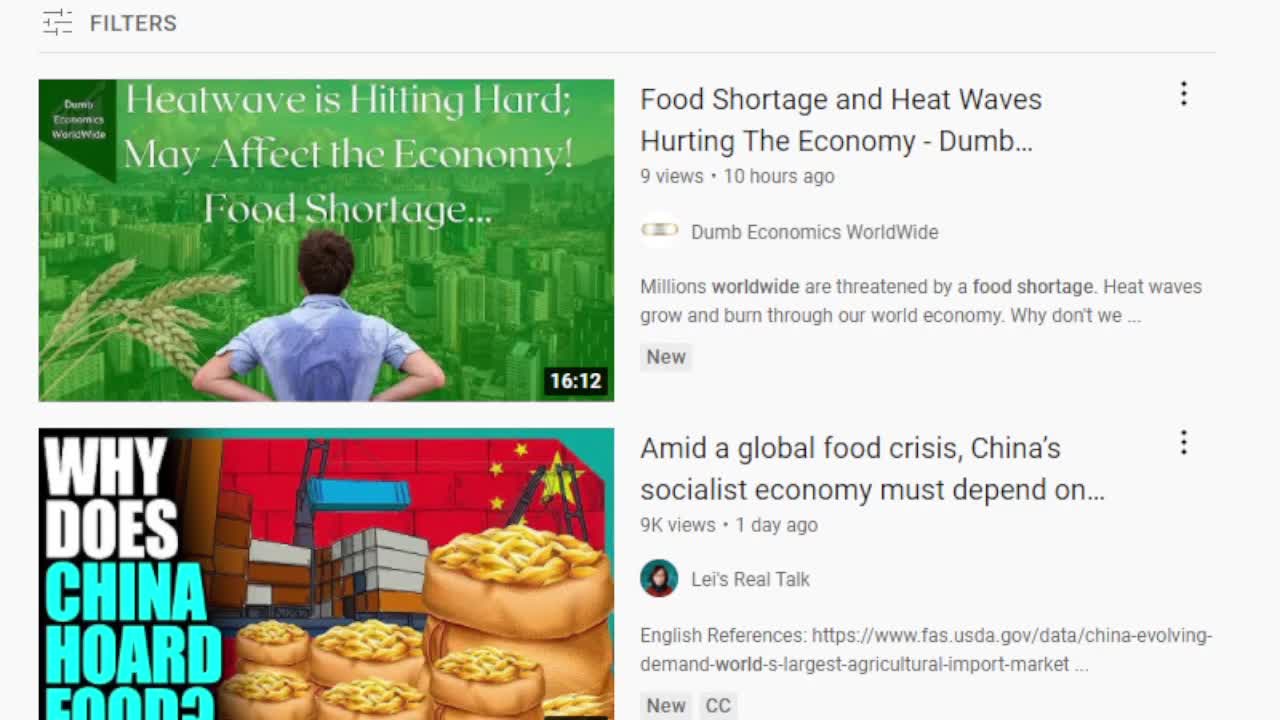Click the FILTERS label
1280x720 pixels.
click(x=133, y=23)
